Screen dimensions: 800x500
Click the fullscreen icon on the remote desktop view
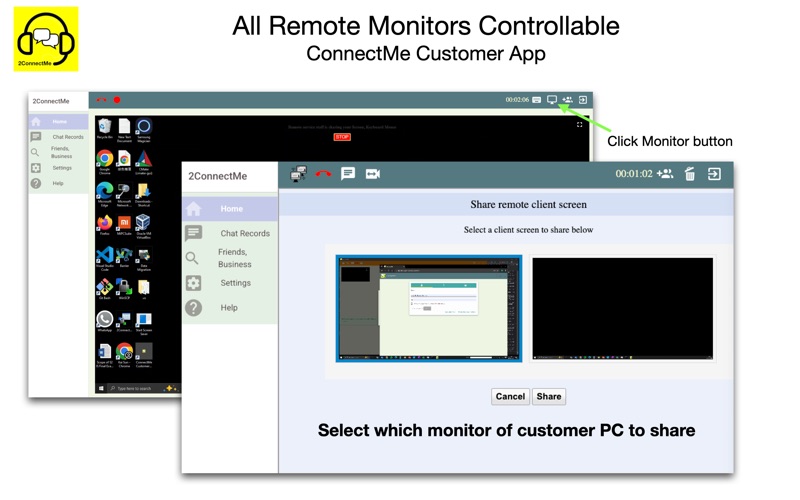click(x=580, y=124)
